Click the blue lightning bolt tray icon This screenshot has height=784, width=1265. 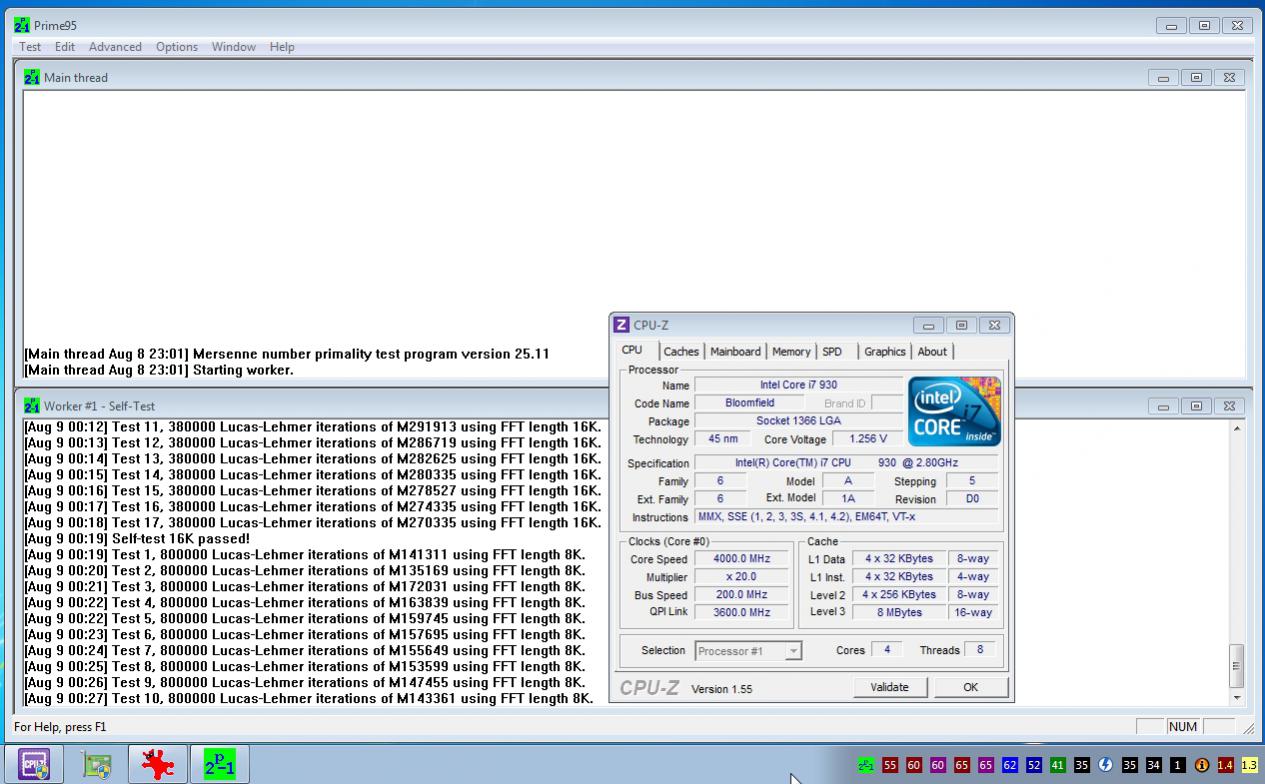coord(1106,765)
